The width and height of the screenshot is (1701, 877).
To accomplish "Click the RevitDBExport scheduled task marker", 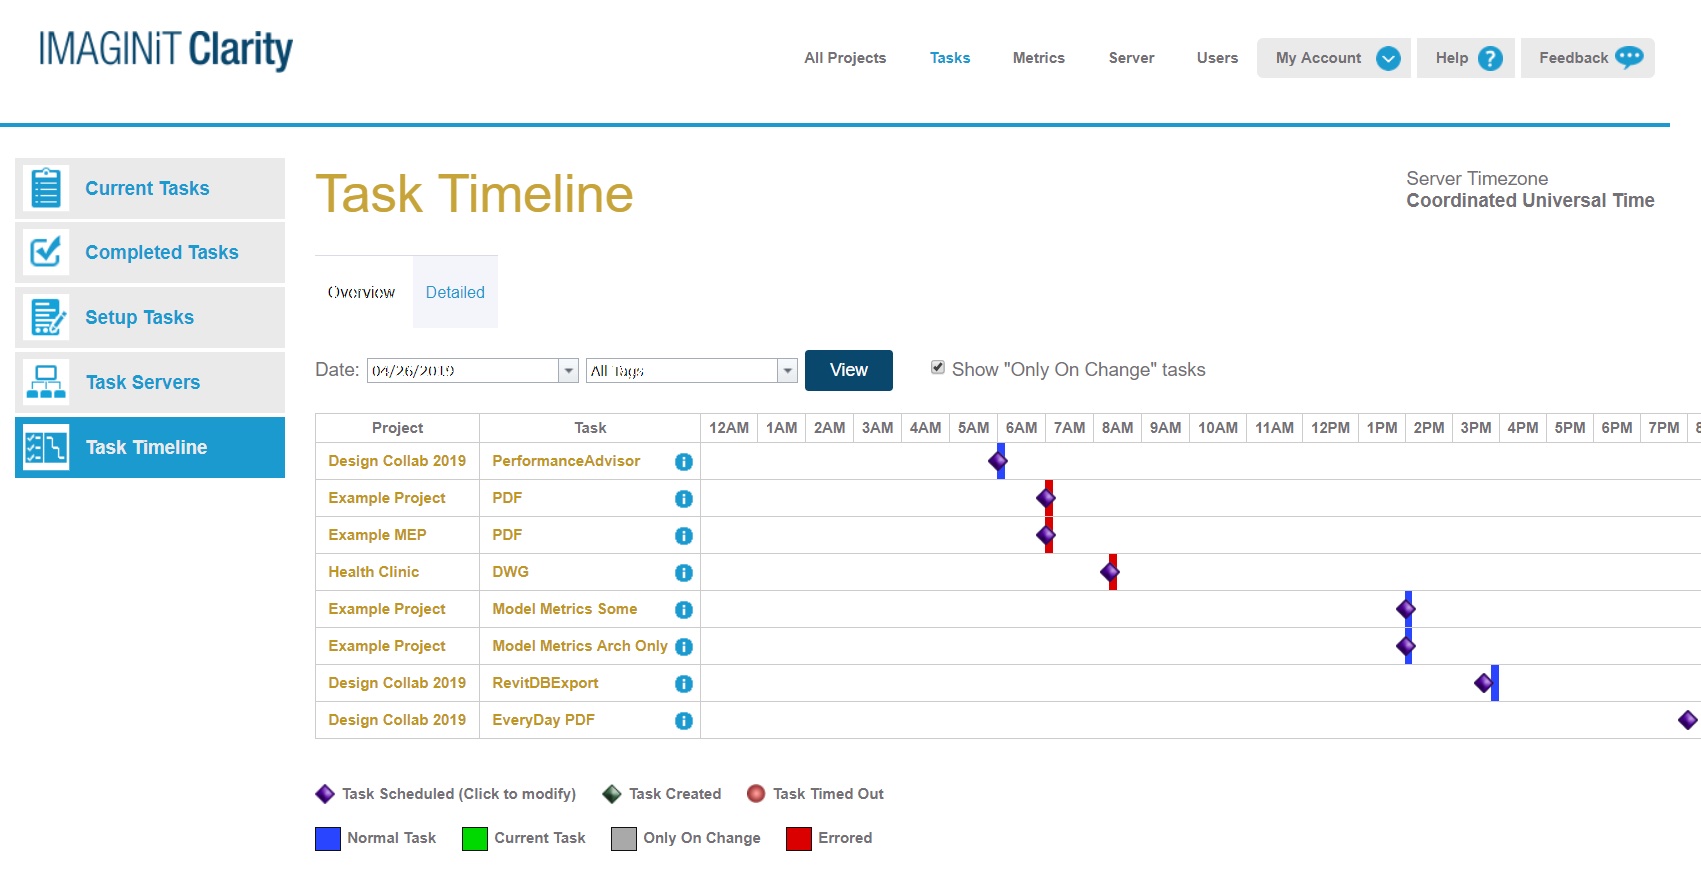I will (1484, 683).
